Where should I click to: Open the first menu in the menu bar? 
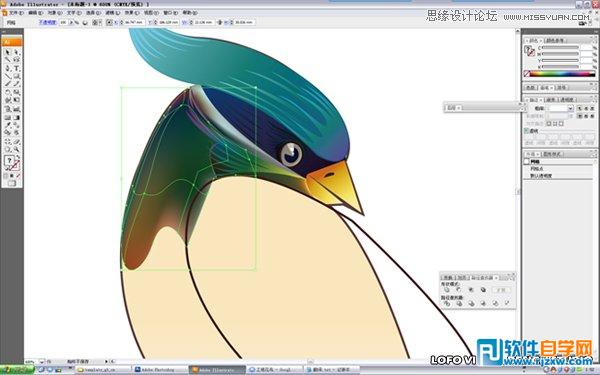[x=16, y=13]
